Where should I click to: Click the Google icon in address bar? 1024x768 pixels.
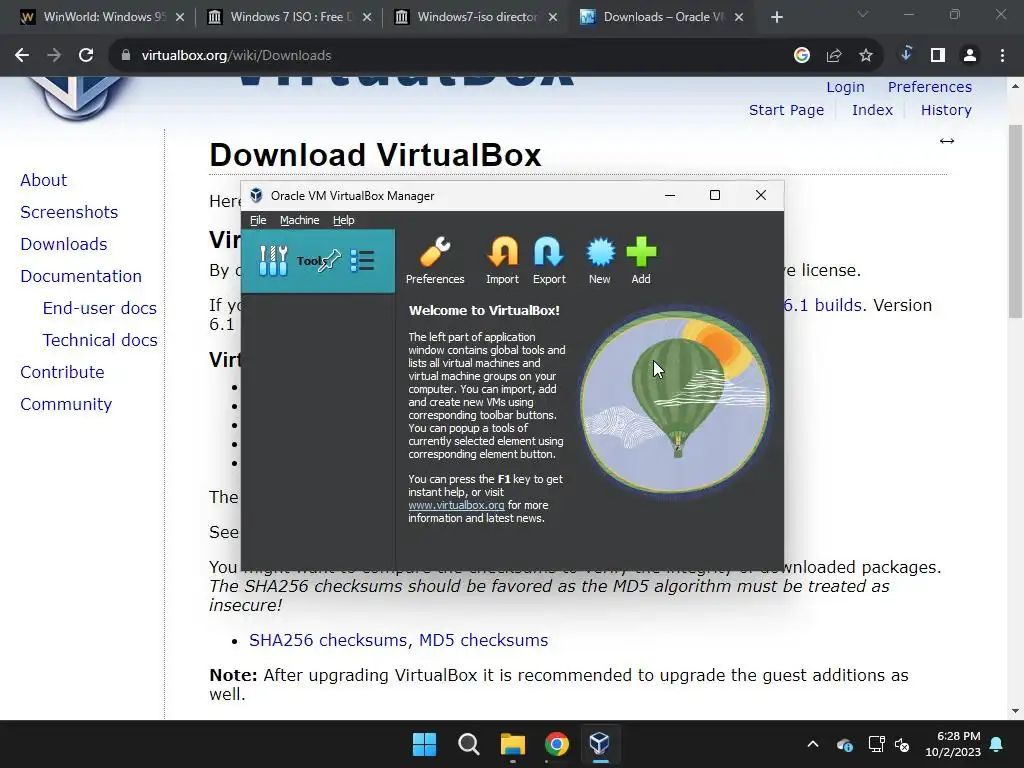tap(802, 56)
